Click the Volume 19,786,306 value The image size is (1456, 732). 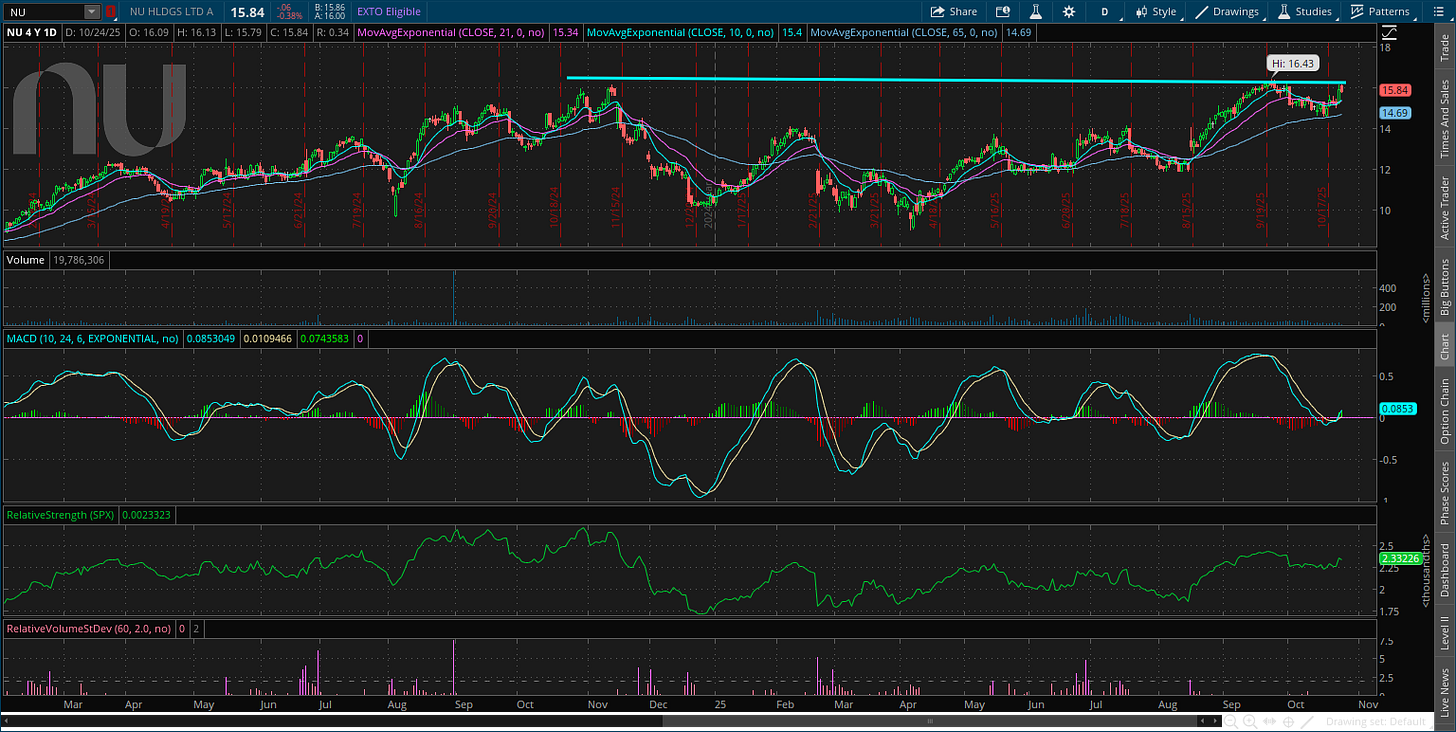tap(78, 259)
